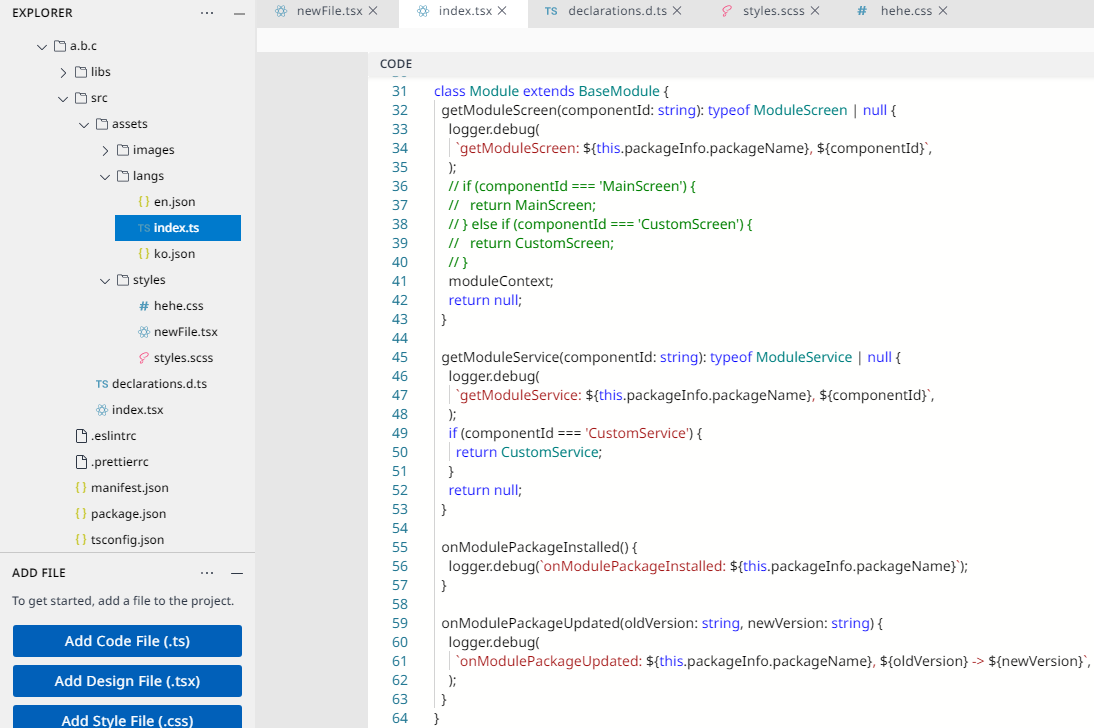Open declarations.d.ts in the explorer tree
This screenshot has height=728, width=1094.
(x=159, y=384)
